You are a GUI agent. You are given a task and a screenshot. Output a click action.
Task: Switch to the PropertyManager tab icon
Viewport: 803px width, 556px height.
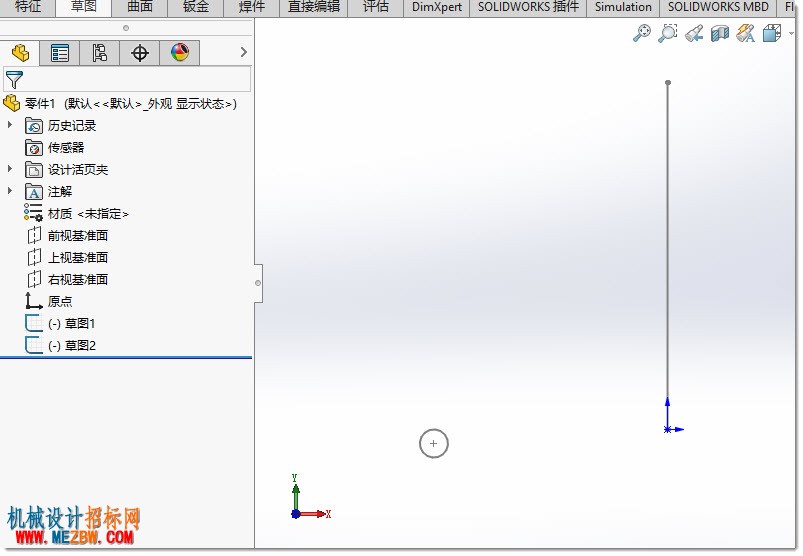60,53
